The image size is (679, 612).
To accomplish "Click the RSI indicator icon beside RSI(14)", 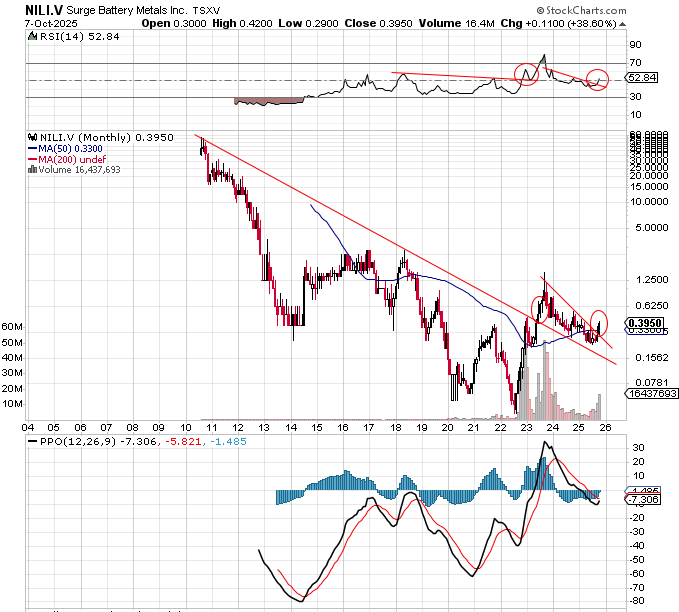I will pyautogui.click(x=32, y=36).
